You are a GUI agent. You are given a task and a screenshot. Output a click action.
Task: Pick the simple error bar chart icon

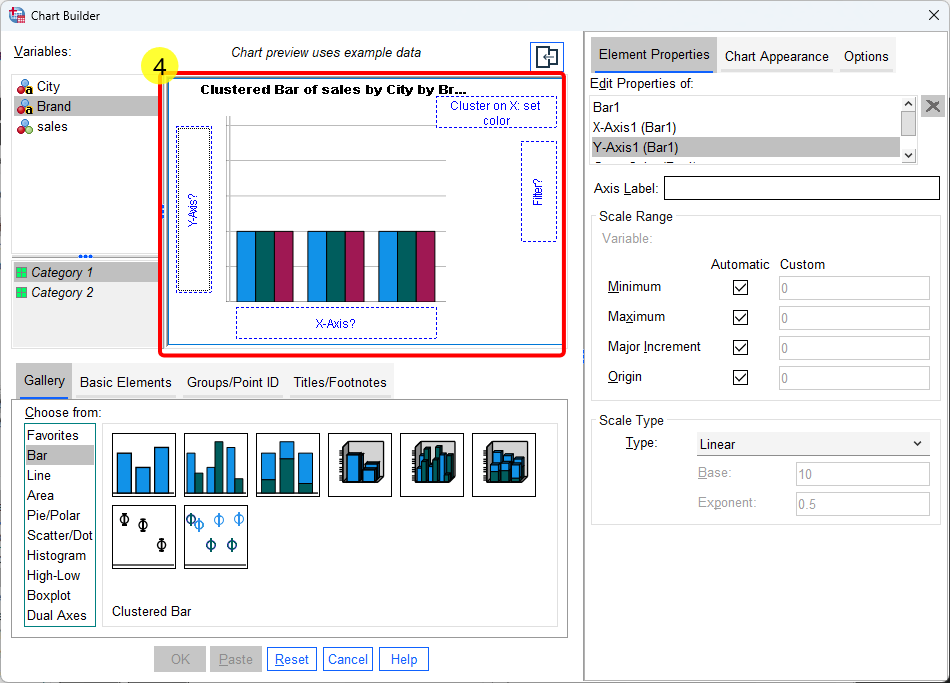click(143, 537)
